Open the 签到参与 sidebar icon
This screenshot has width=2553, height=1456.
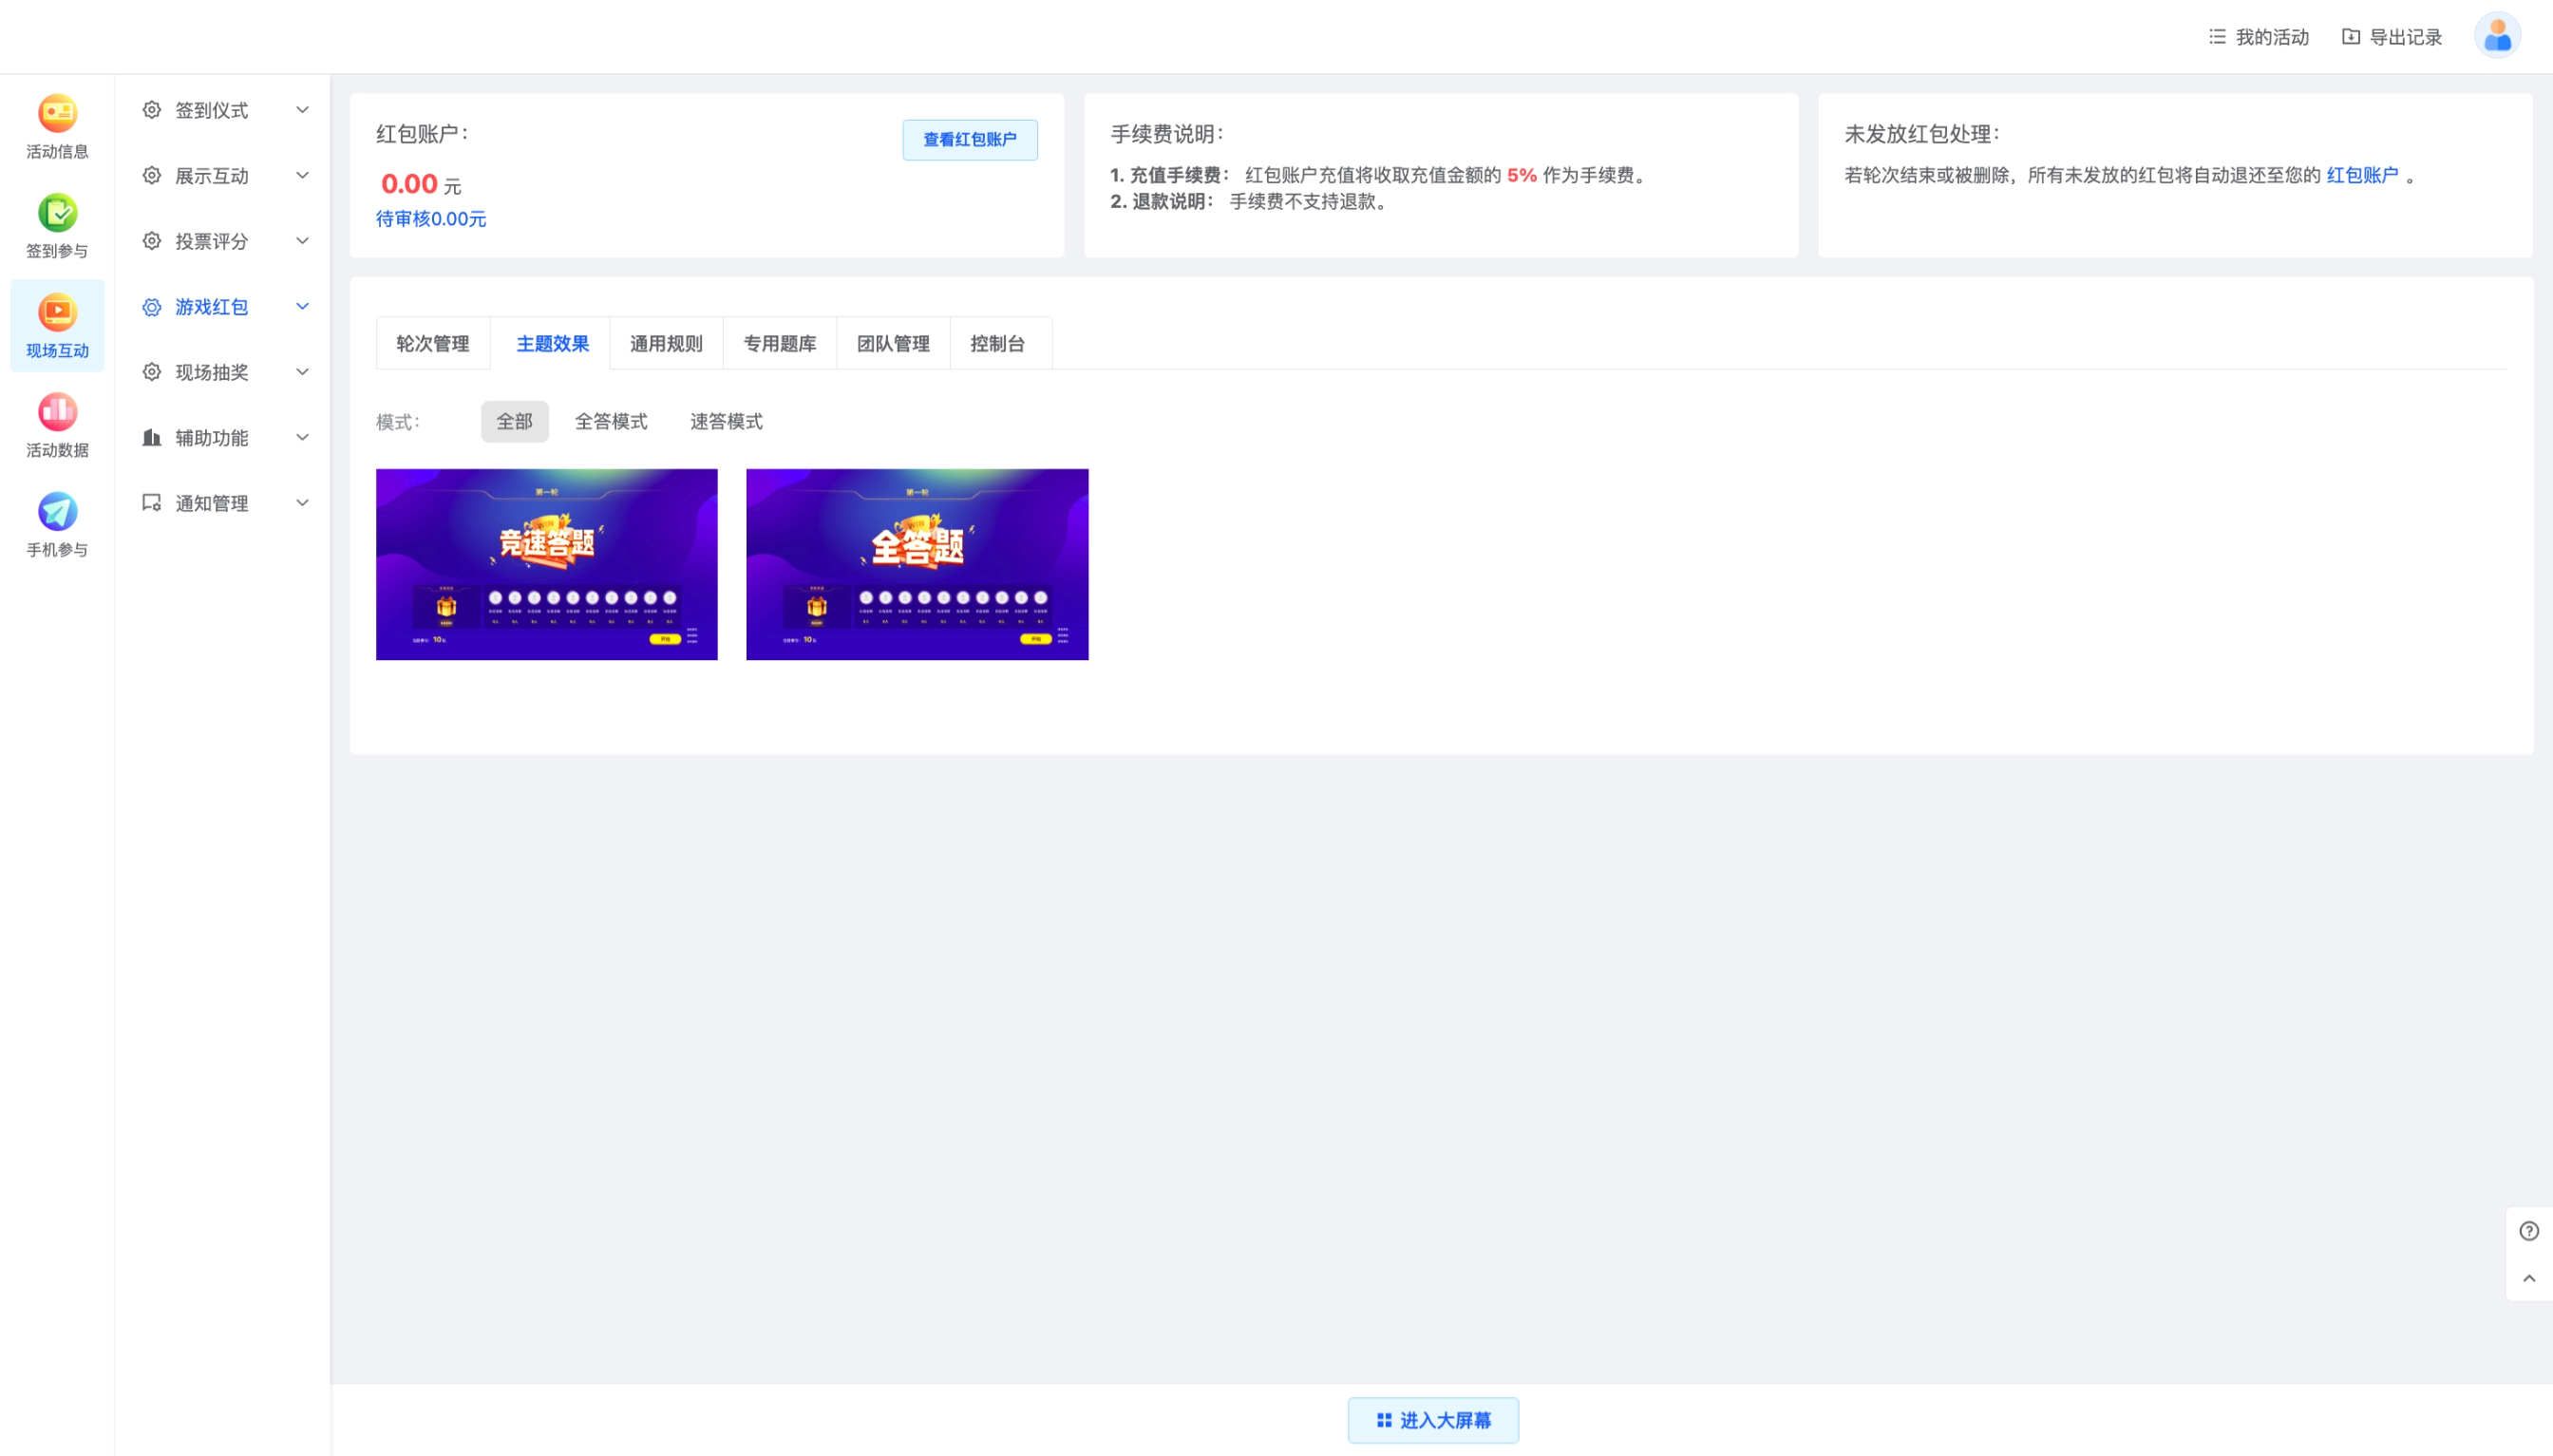coord(57,213)
